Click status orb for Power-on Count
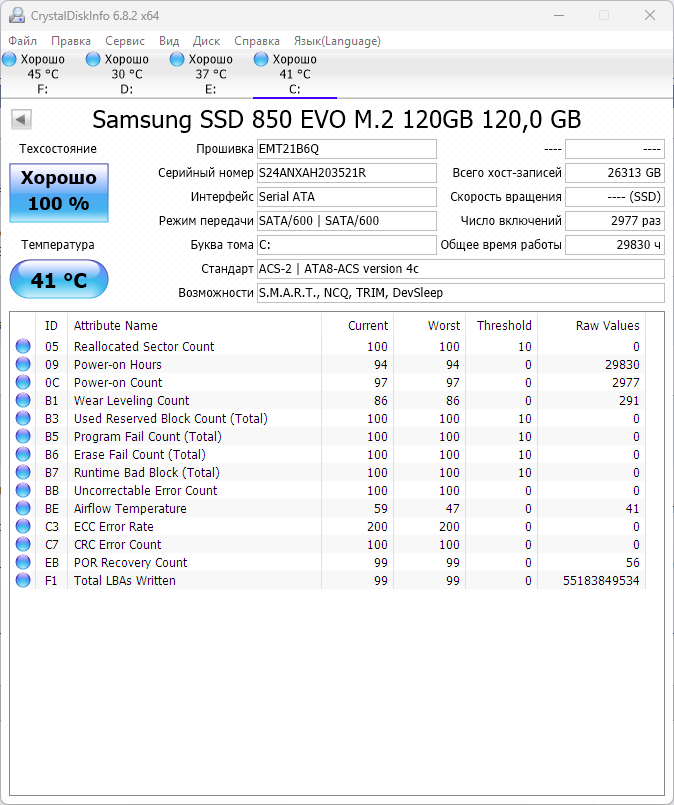 pos(23,382)
